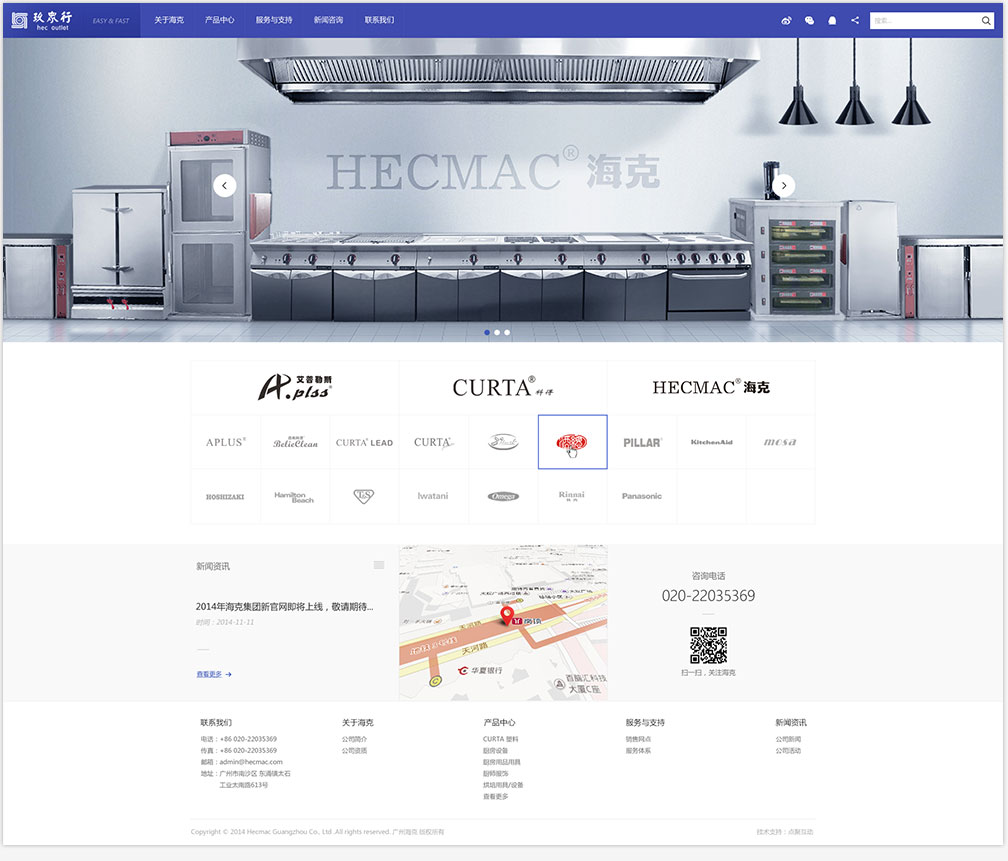
Task: Open the 新闻咨询 menu item
Action: click(x=328, y=20)
